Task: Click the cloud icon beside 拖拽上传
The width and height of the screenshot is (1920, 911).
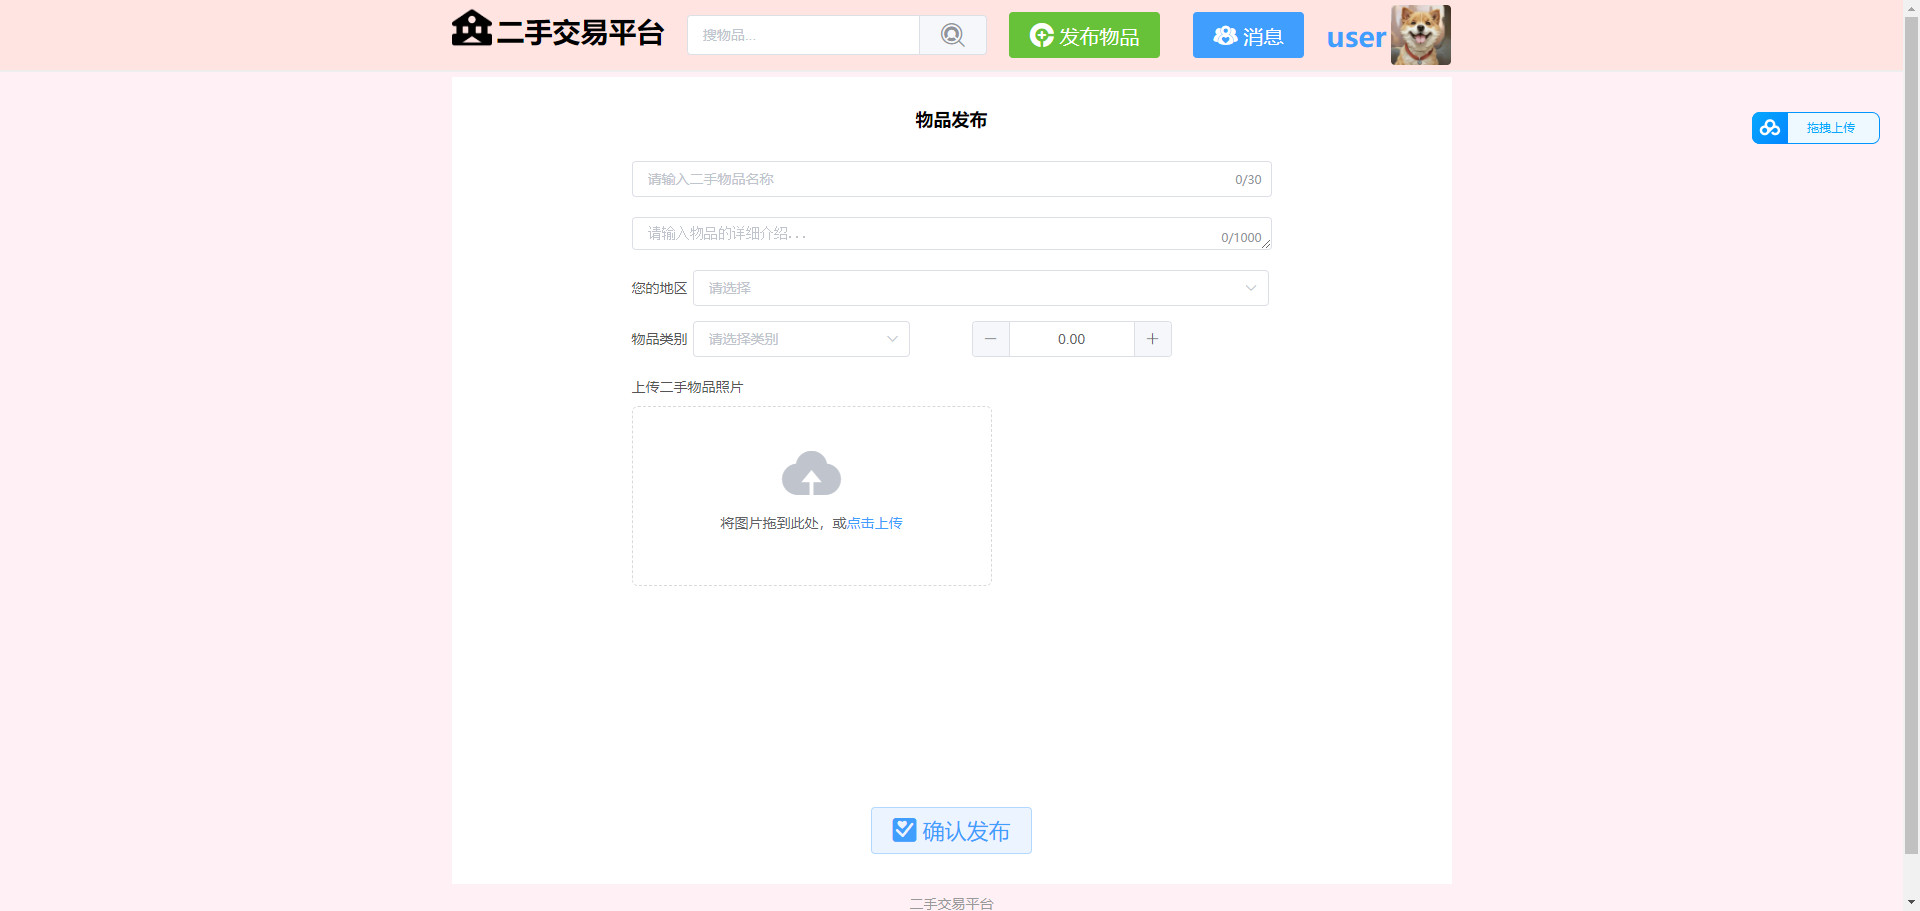Action: click(1770, 128)
